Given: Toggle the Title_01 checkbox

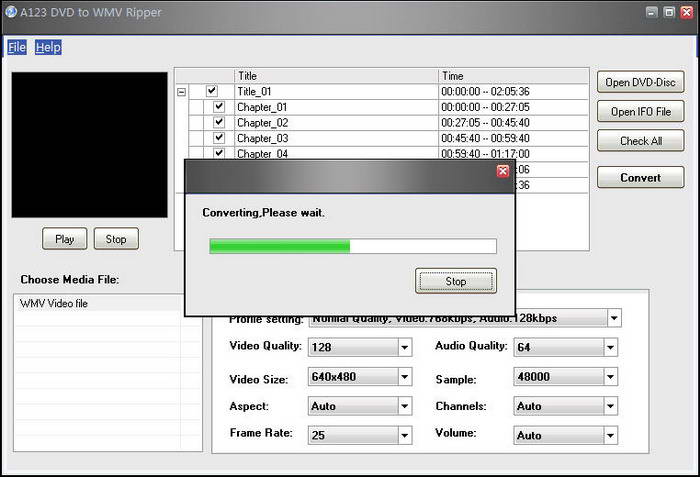Looking at the screenshot, I should (212, 91).
